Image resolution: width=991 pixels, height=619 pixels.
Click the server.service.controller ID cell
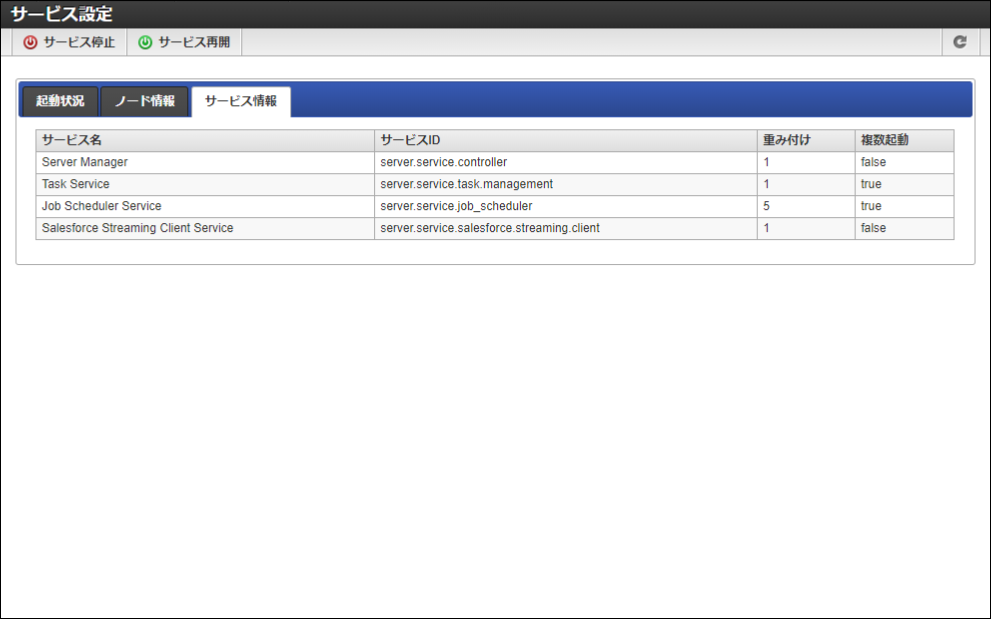click(x=566, y=162)
